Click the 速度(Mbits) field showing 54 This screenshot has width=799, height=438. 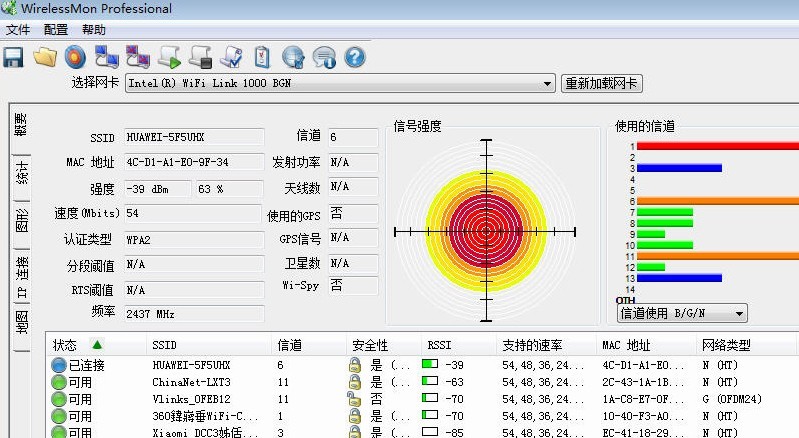click(193, 213)
